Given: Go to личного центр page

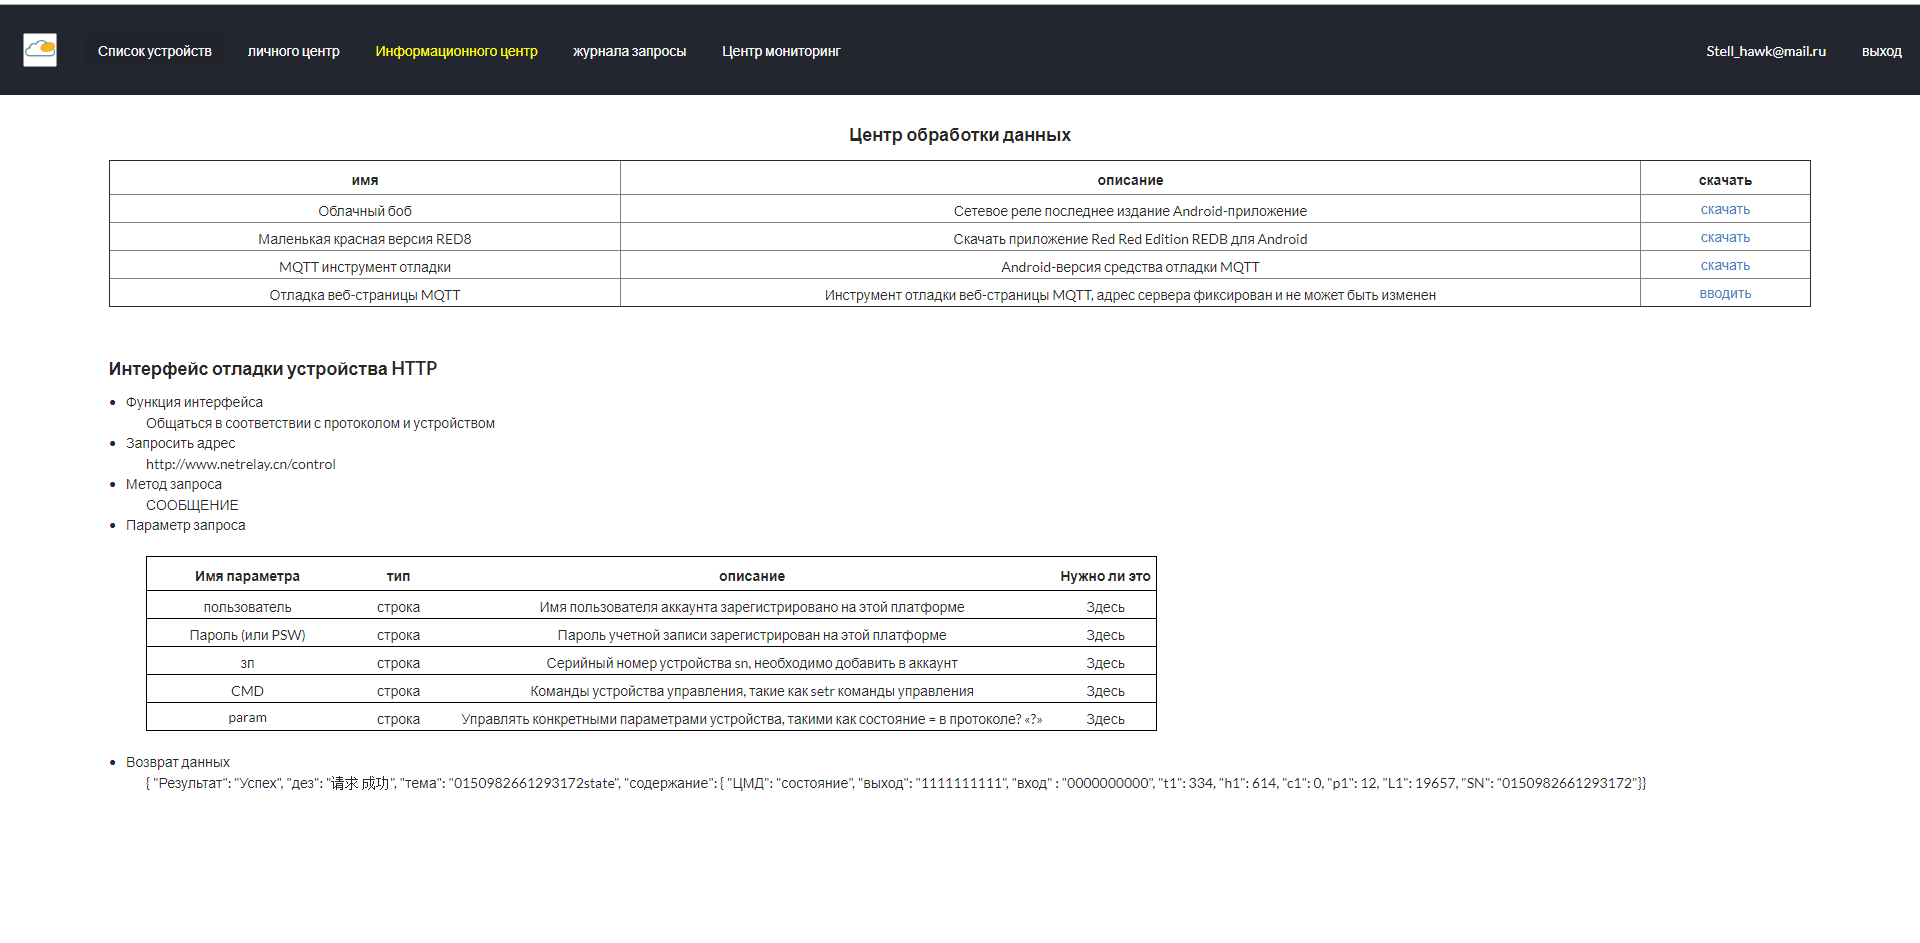Looking at the screenshot, I should pyautogui.click(x=293, y=51).
